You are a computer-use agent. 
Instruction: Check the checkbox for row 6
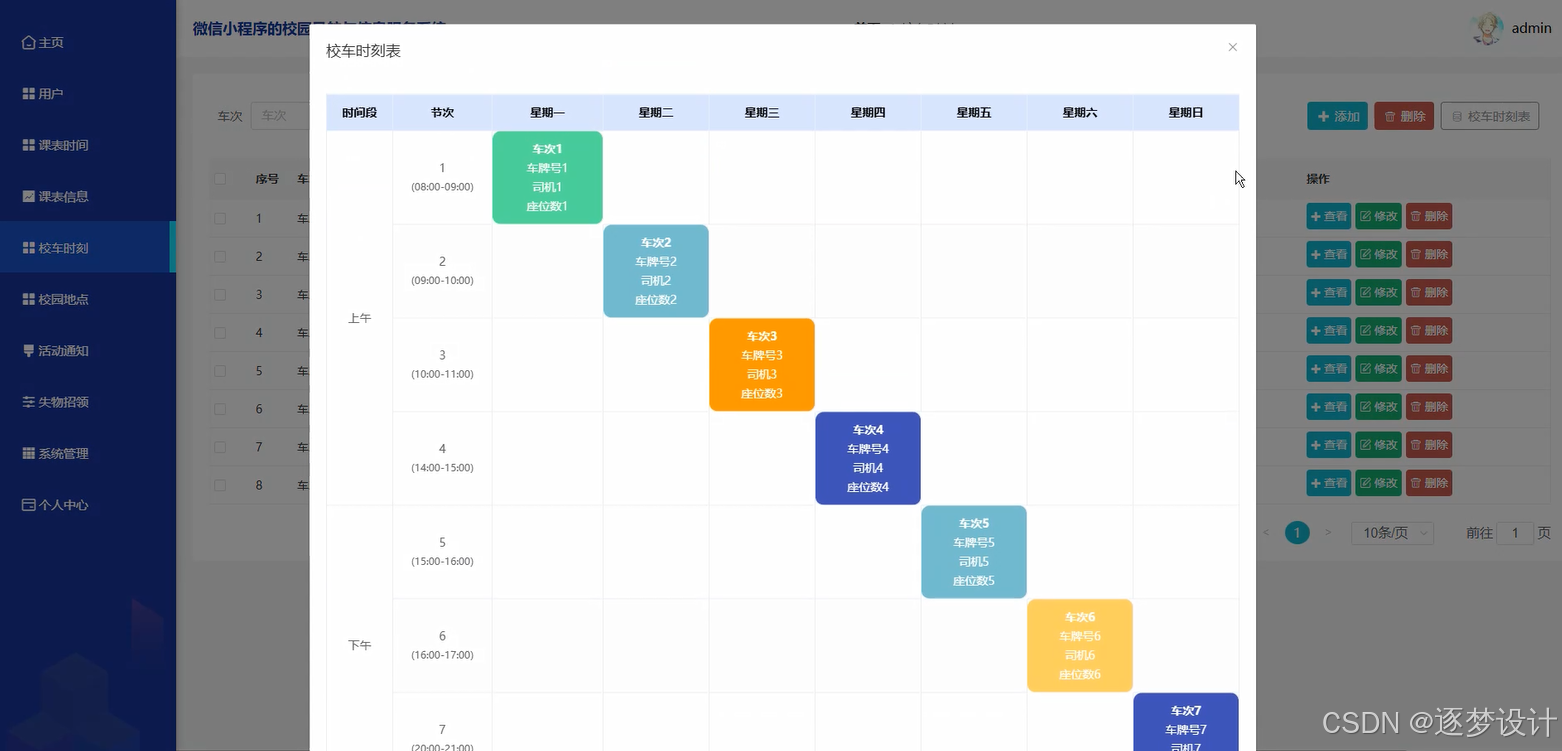(x=220, y=408)
